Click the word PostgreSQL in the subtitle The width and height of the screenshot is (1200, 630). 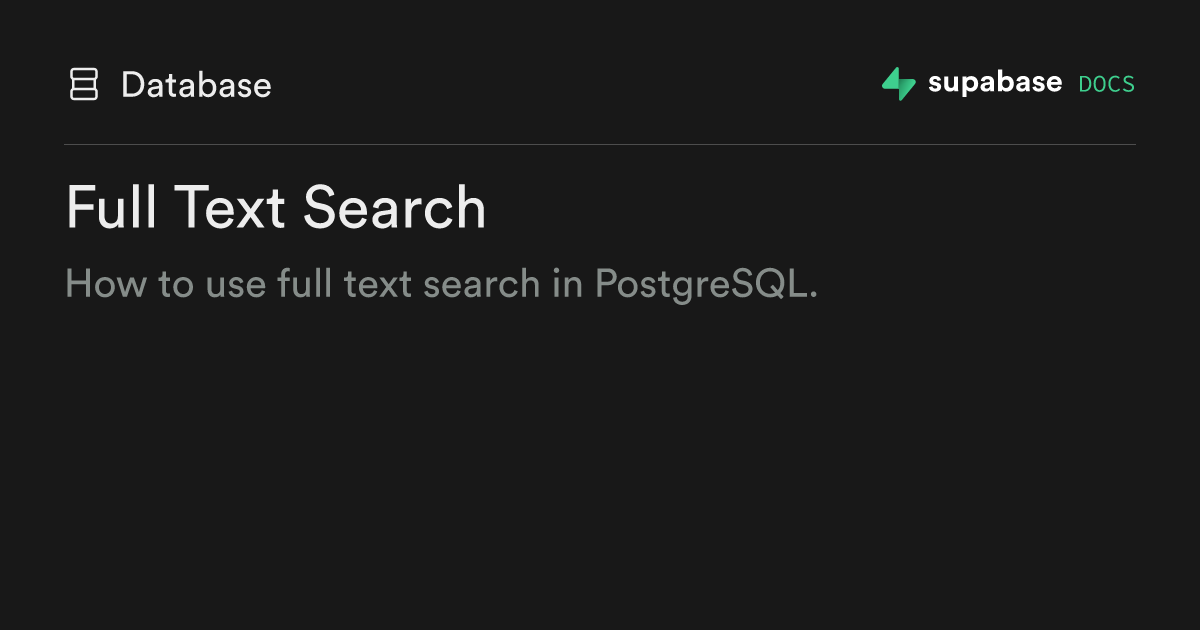706,284
